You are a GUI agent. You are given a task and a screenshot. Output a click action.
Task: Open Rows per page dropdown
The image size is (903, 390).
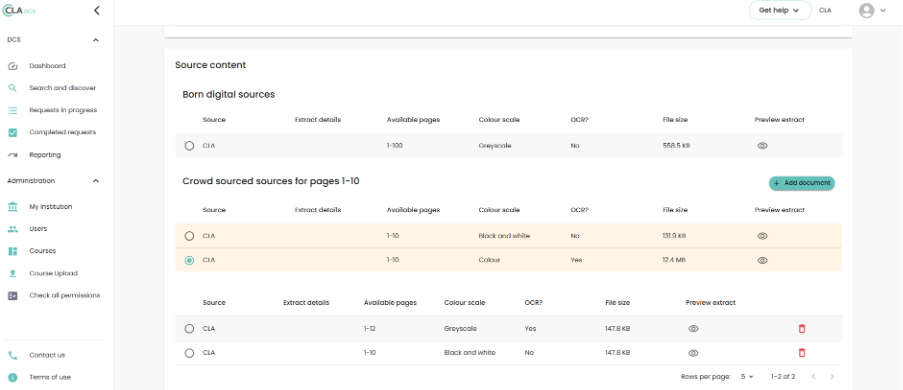pos(746,377)
